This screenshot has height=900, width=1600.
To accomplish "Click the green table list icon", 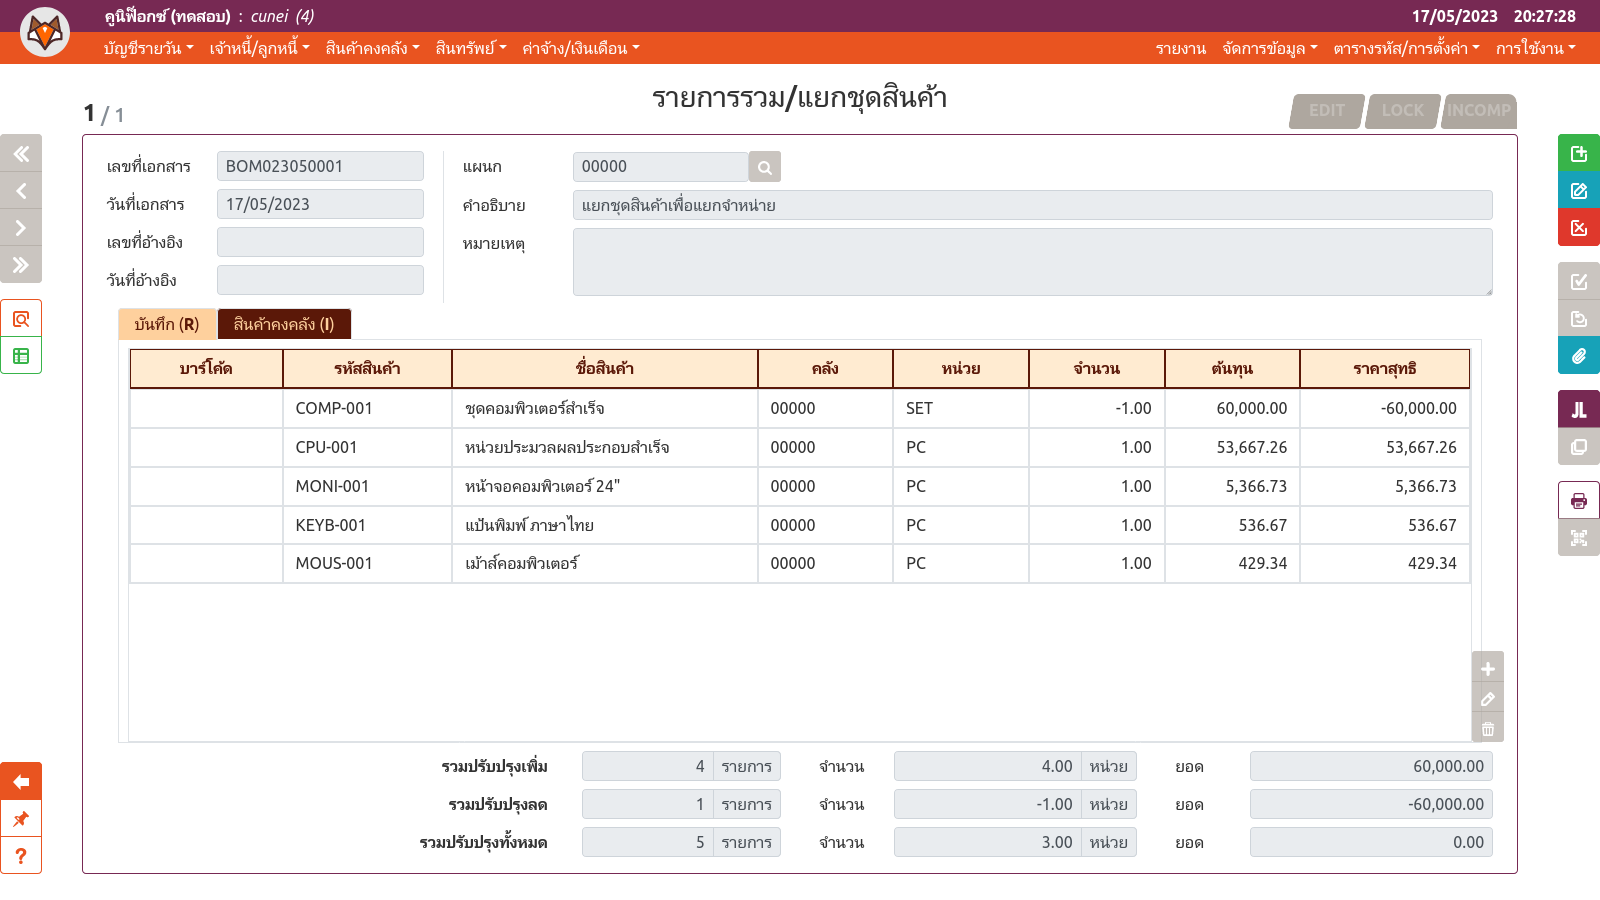I will (x=21, y=356).
